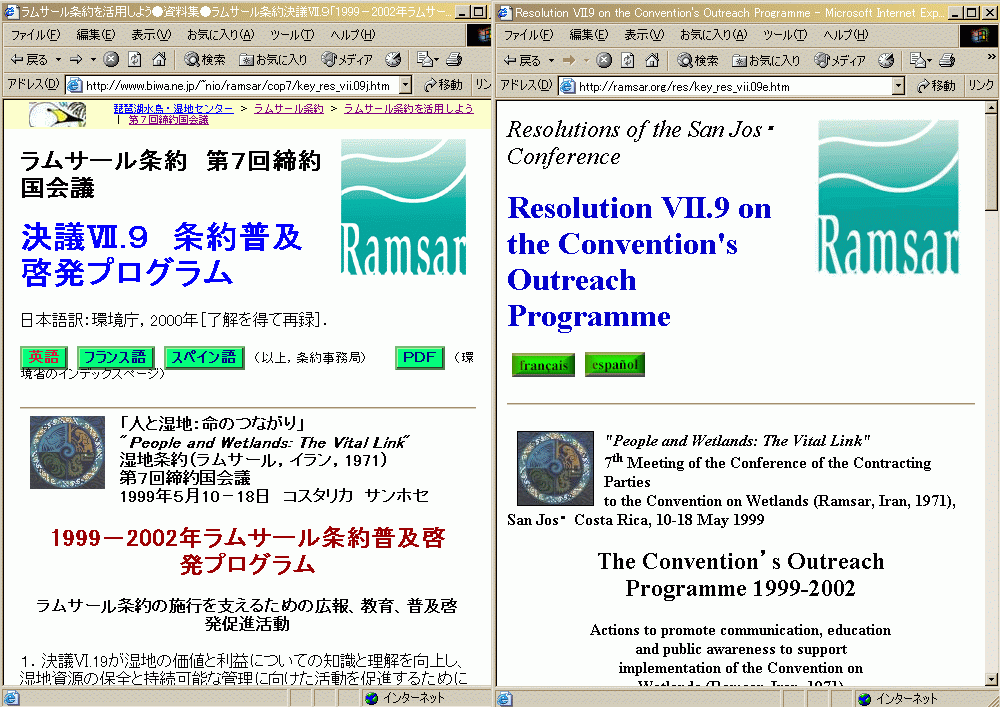This screenshot has width=1000, height=707.
Task: Follow the ラムサール条約 breadcrumb link
Action: coord(289,108)
